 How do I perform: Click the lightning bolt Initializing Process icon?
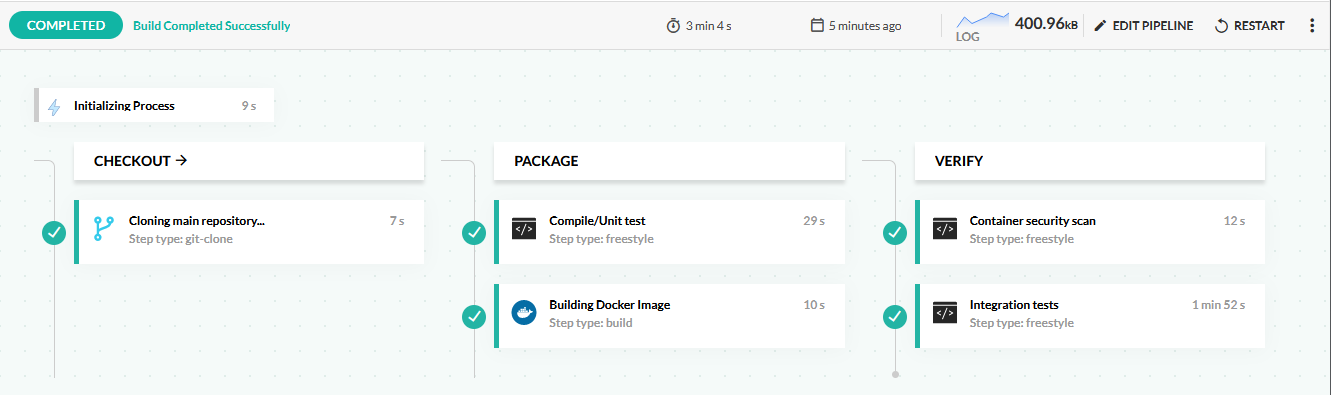(54, 106)
